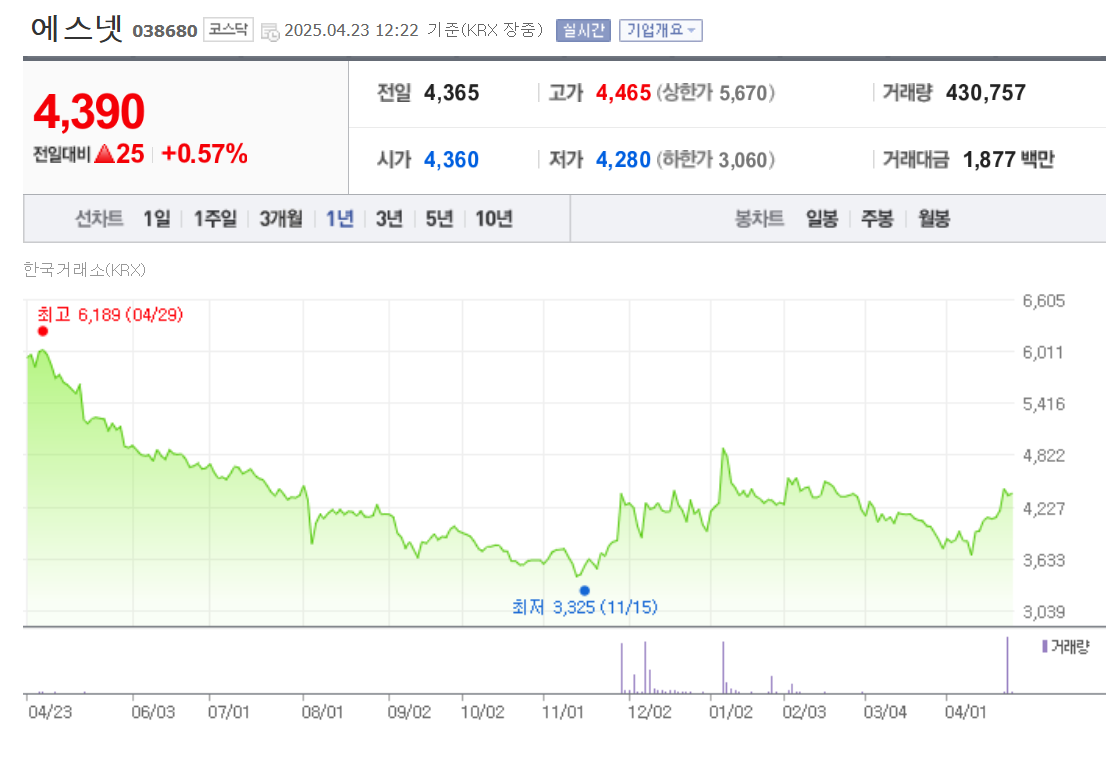This screenshot has width=1106, height=765.
Task: Click the 에스넷 stock name heading
Action: click(77, 29)
